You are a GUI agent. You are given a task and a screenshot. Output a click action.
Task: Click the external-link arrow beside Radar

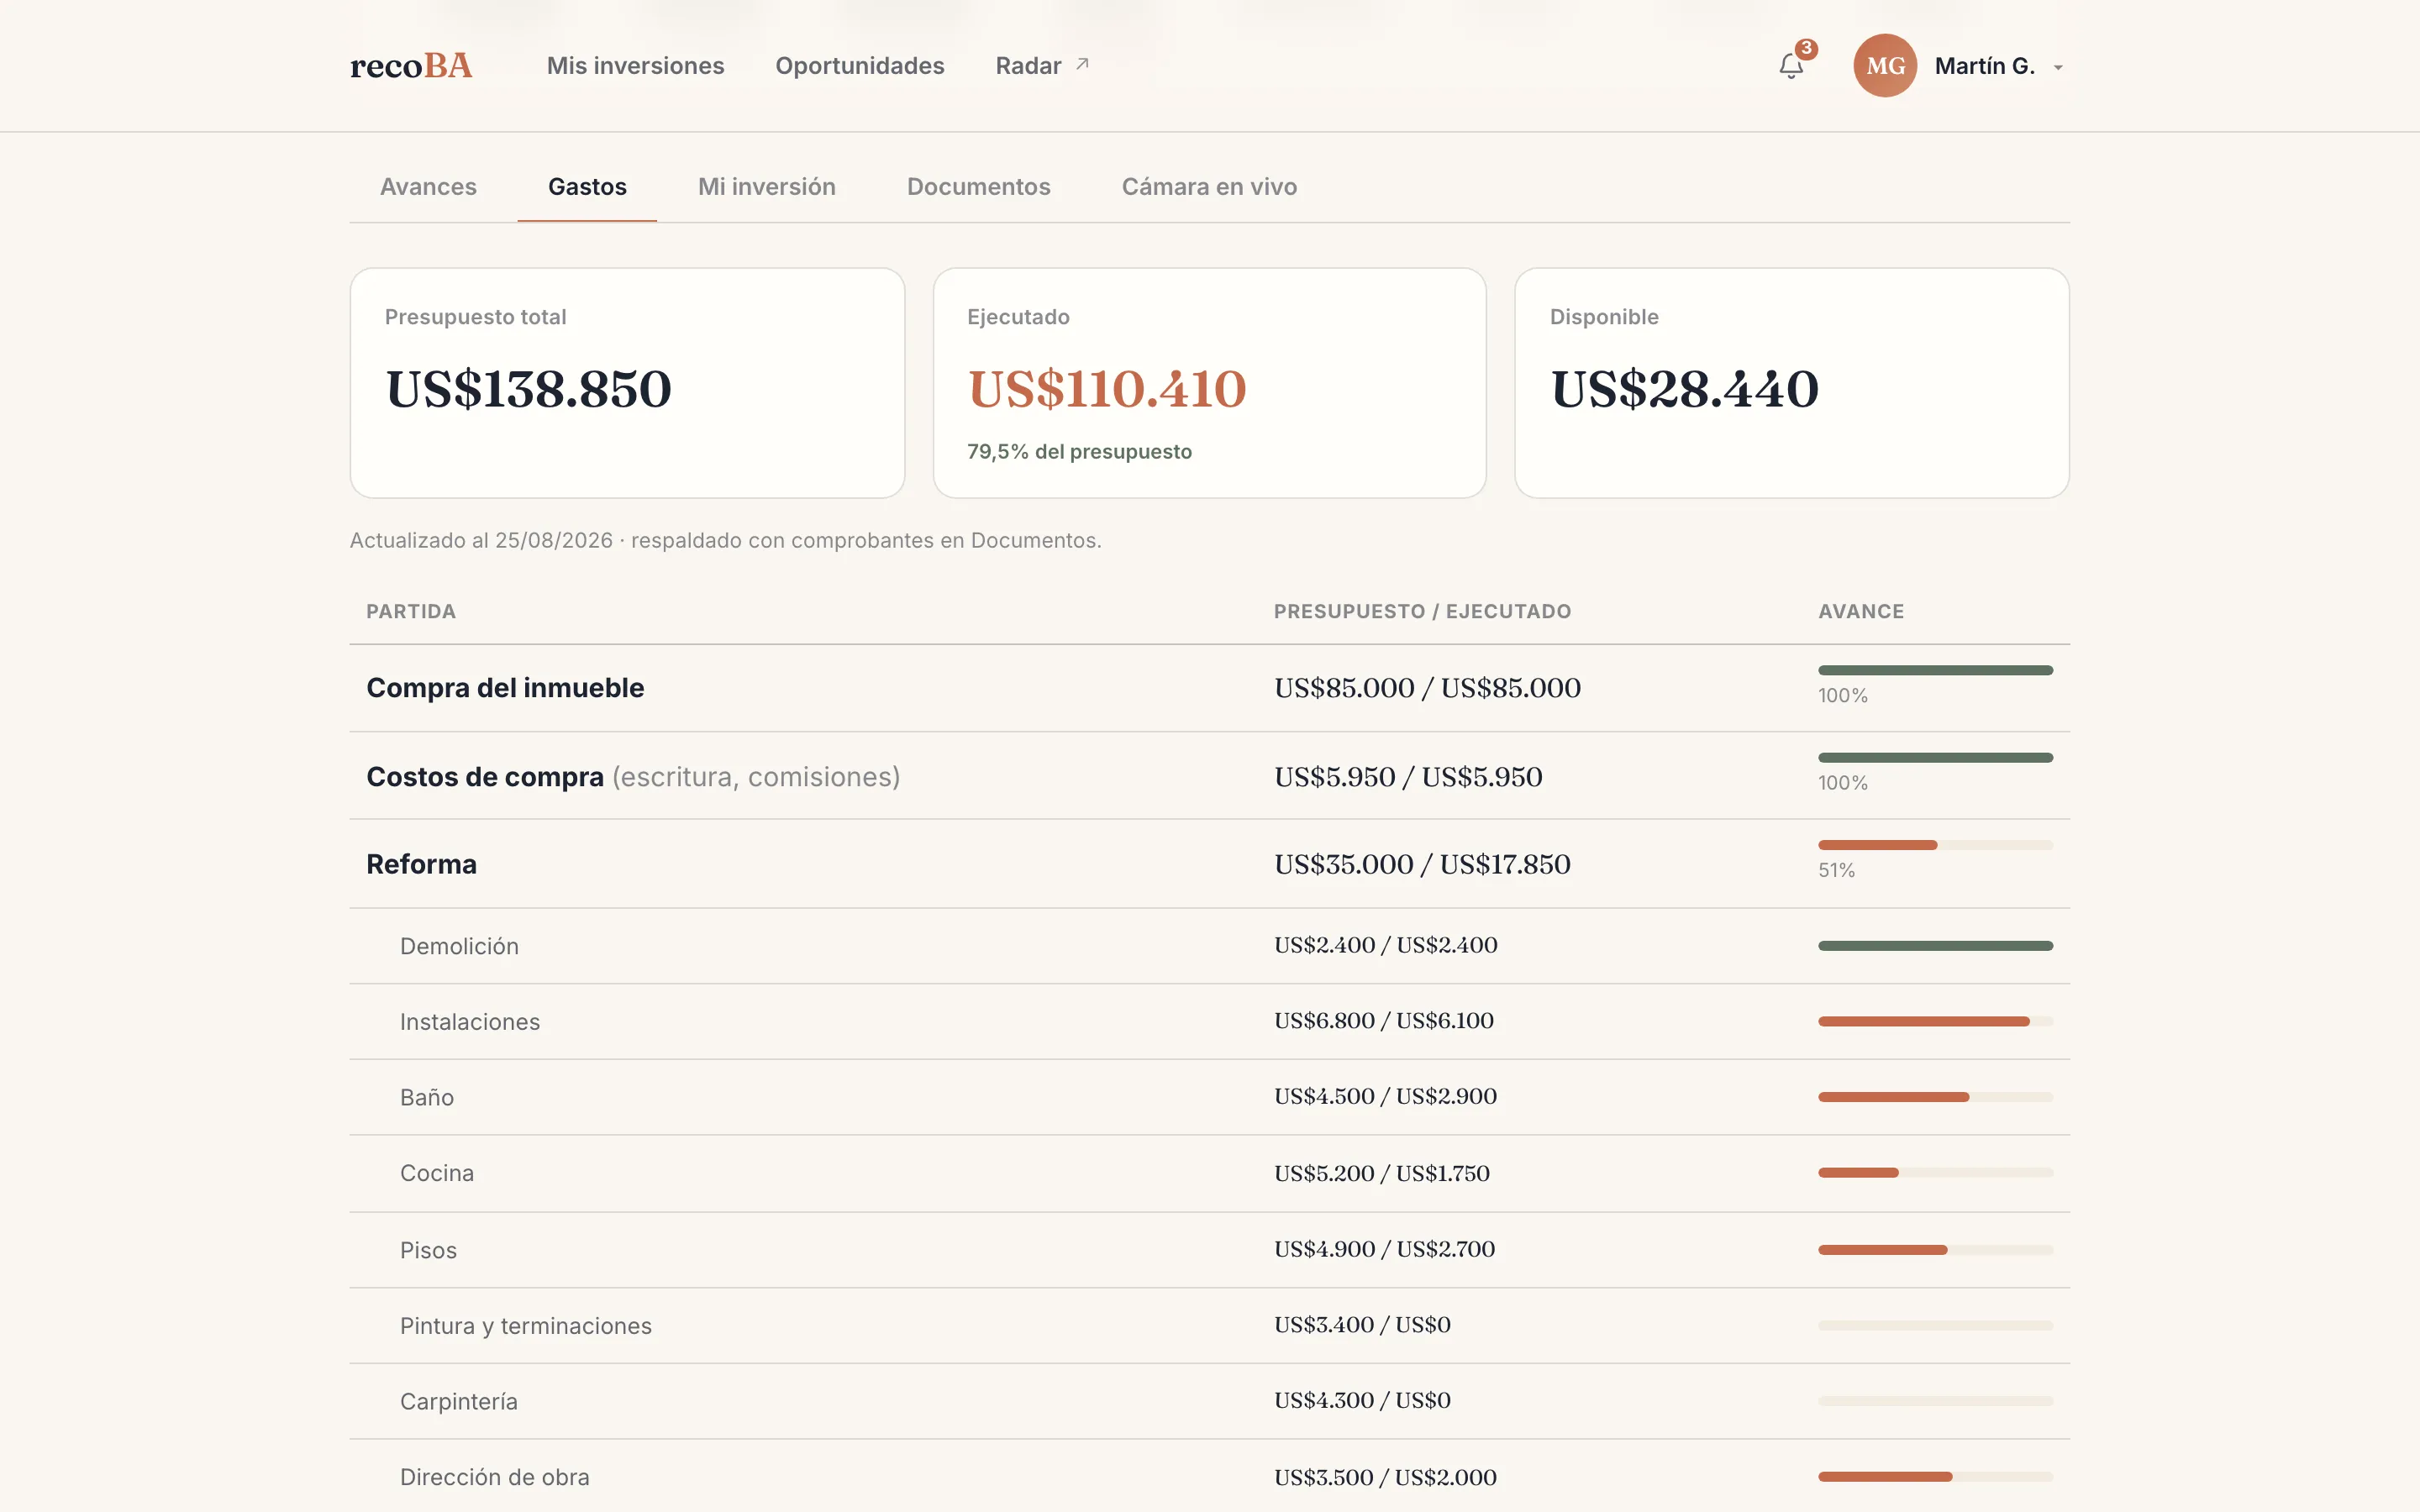point(1082,64)
